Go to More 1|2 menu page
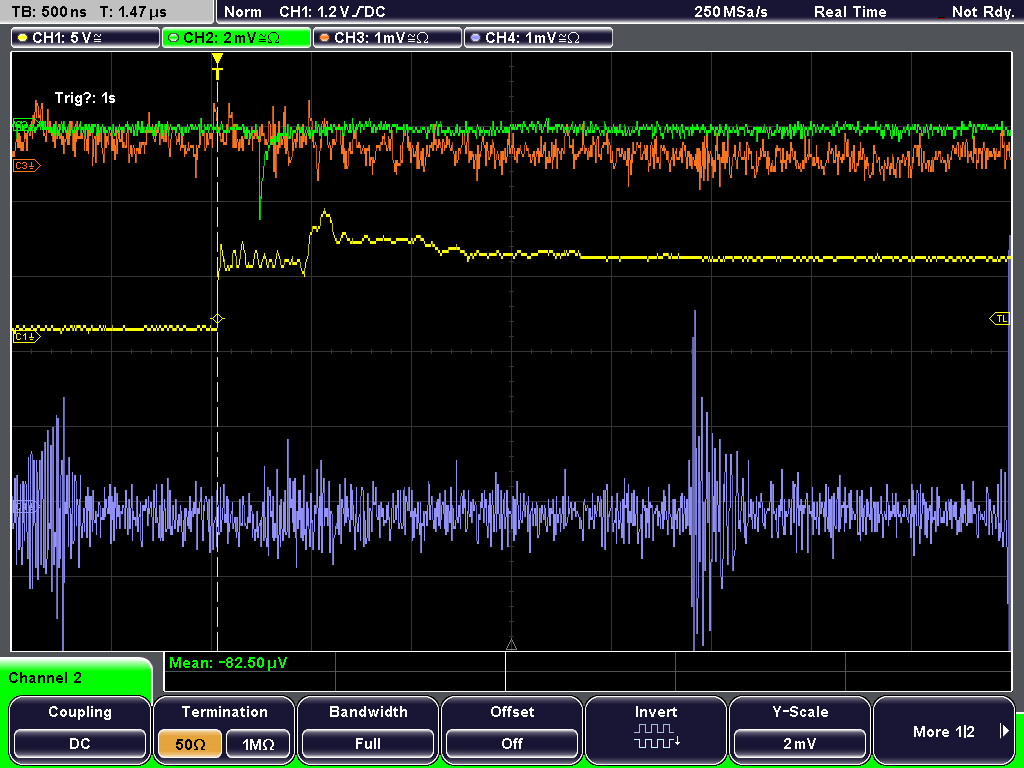 (x=944, y=728)
